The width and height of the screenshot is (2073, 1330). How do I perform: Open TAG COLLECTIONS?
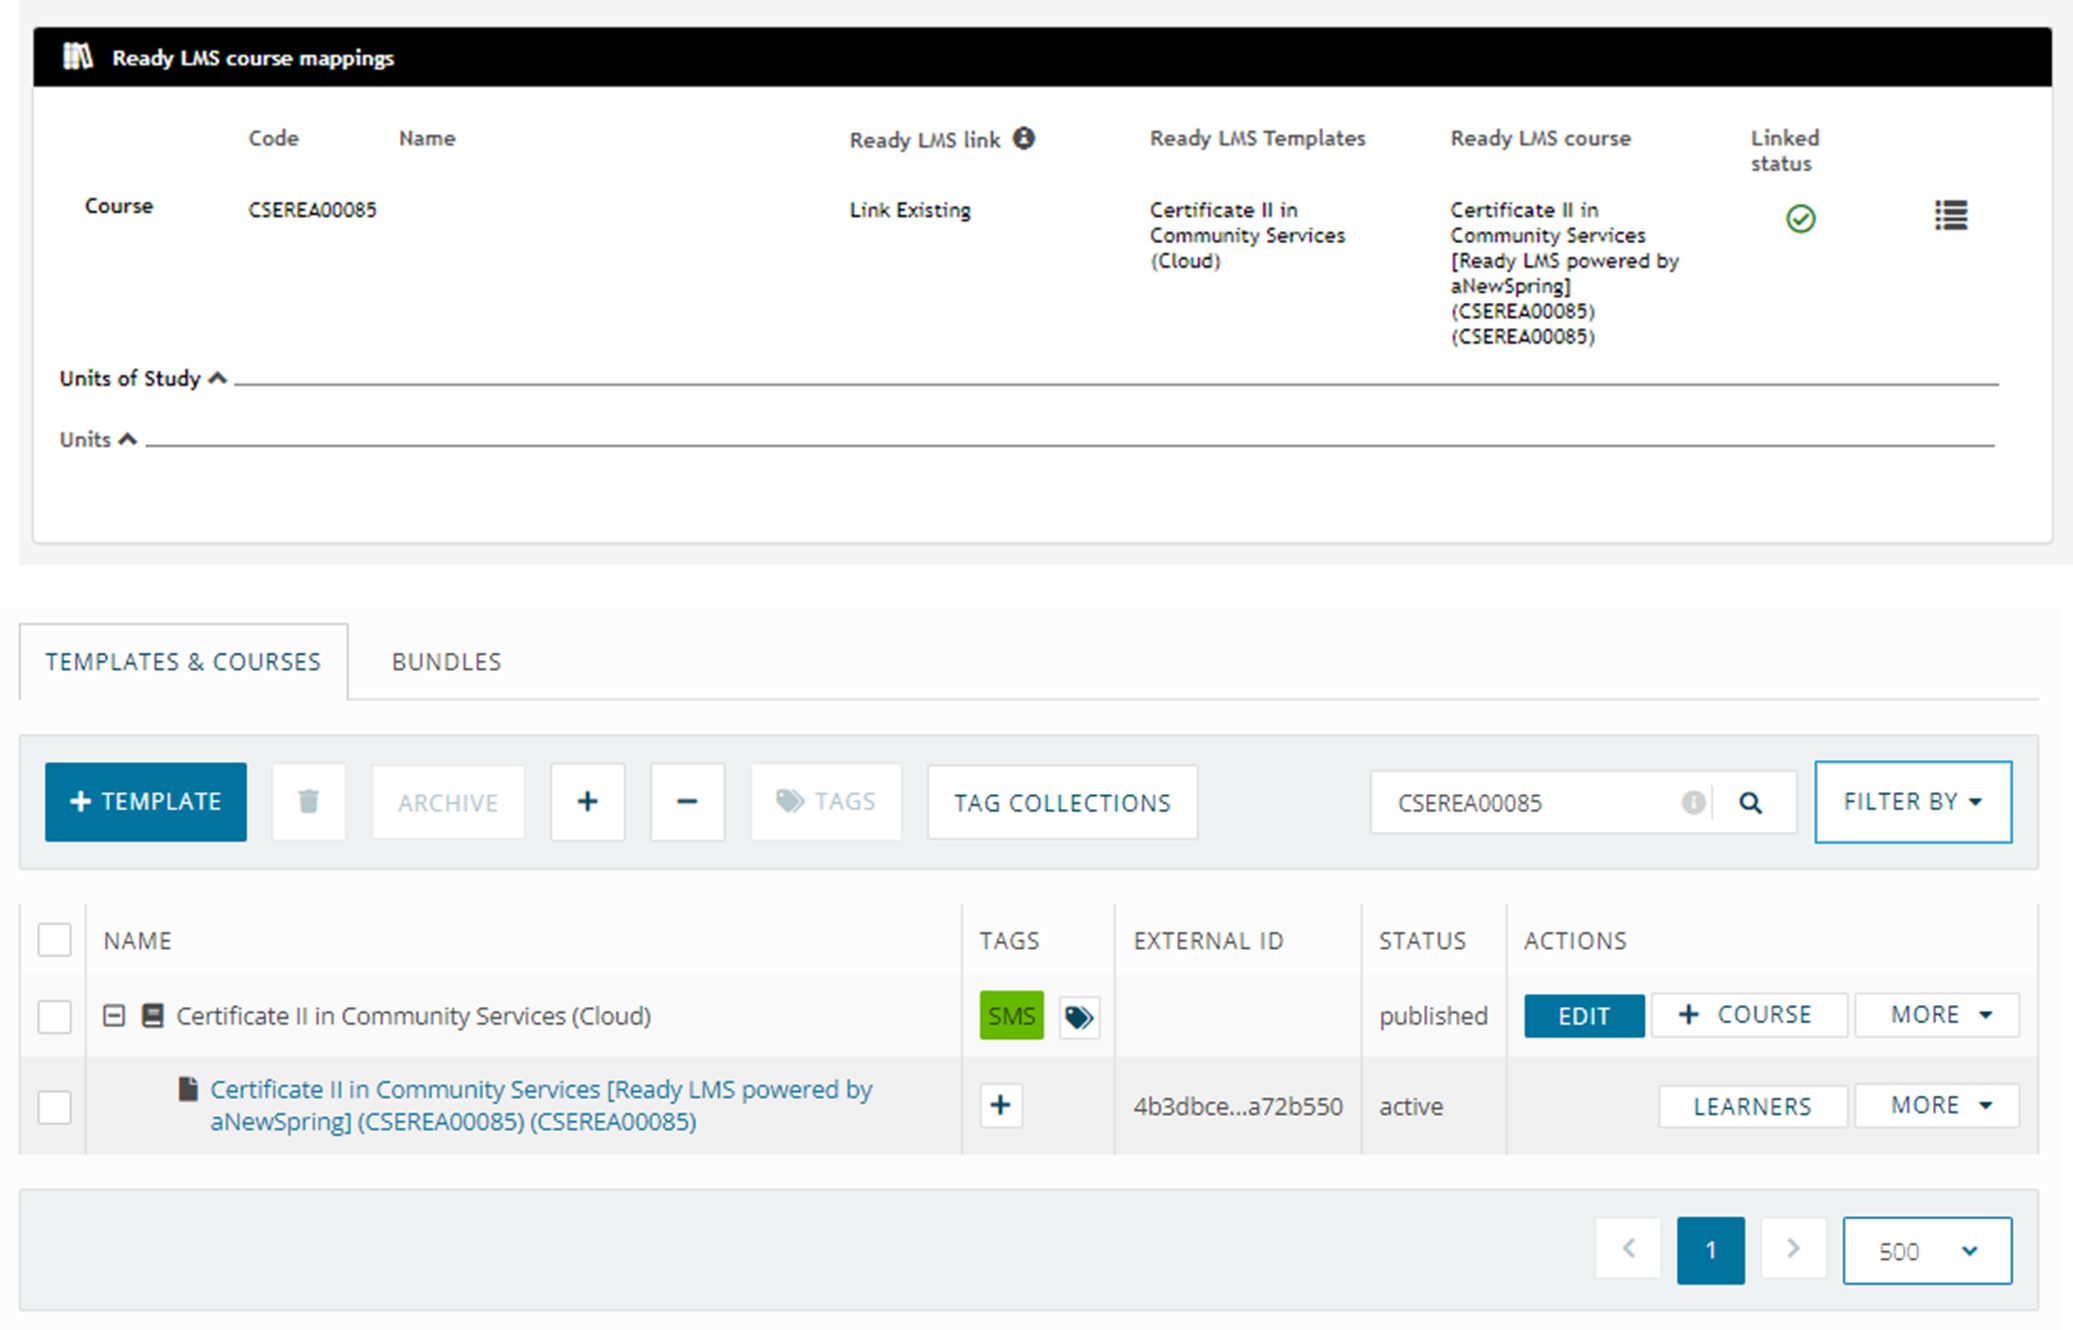[x=1062, y=802]
